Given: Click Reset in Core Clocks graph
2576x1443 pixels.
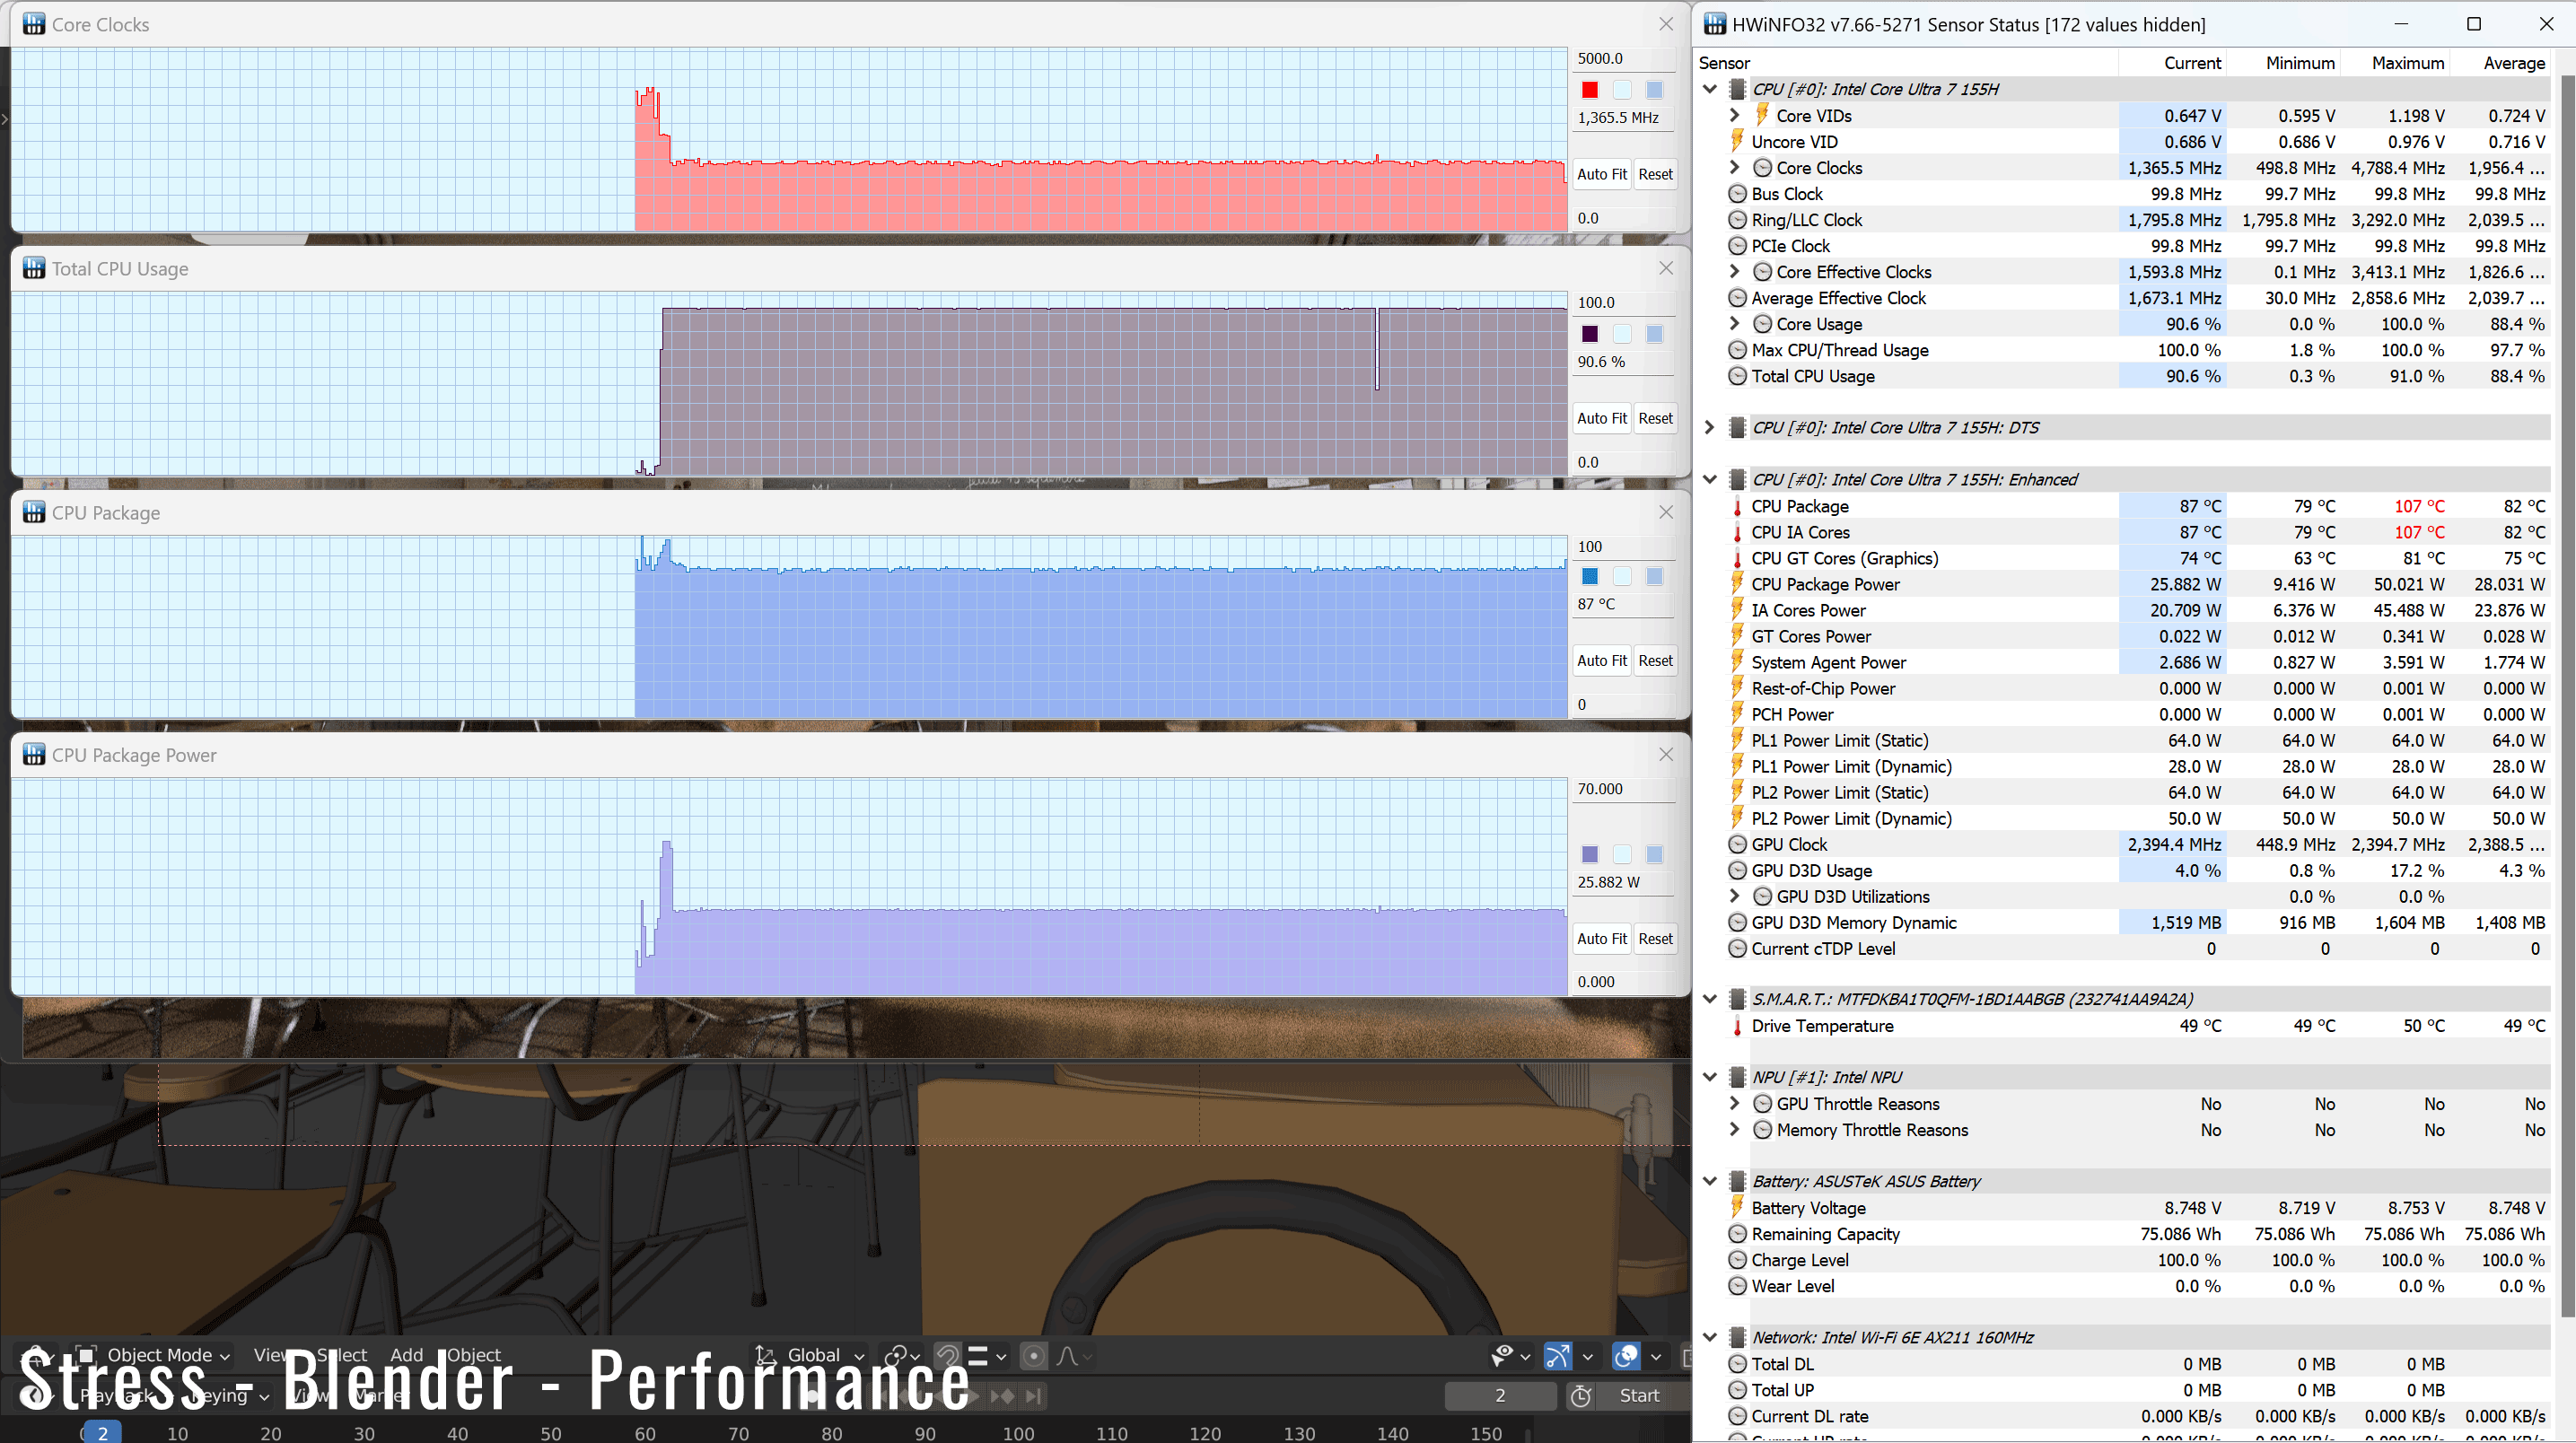Looking at the screenshot, I should pyautogui.click(x=1655, y=174).
